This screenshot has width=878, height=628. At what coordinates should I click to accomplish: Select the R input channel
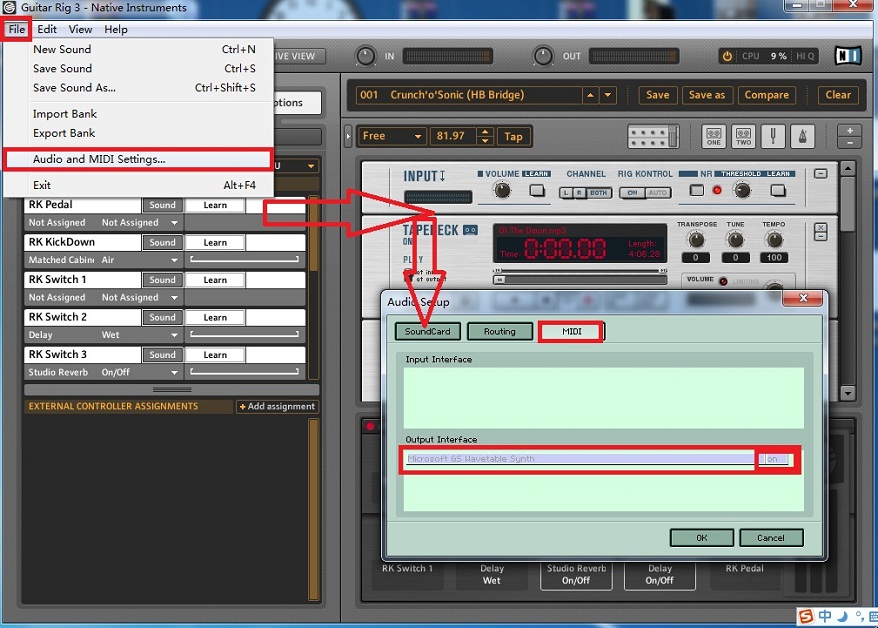click(x=579, y=193)
